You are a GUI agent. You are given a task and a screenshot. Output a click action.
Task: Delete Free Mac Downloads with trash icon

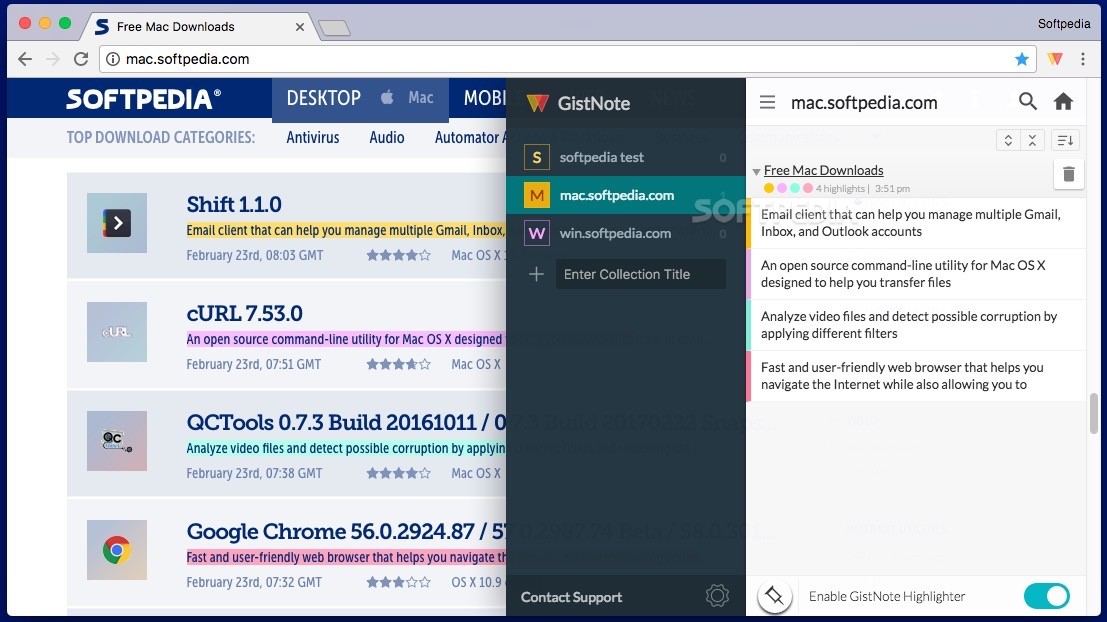pos(1068,174)
